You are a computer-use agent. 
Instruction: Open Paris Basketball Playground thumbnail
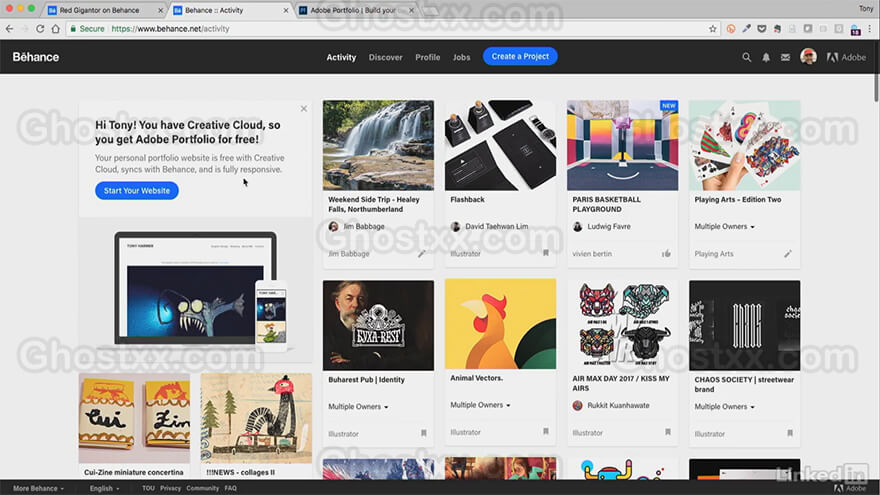pos(622,145)
